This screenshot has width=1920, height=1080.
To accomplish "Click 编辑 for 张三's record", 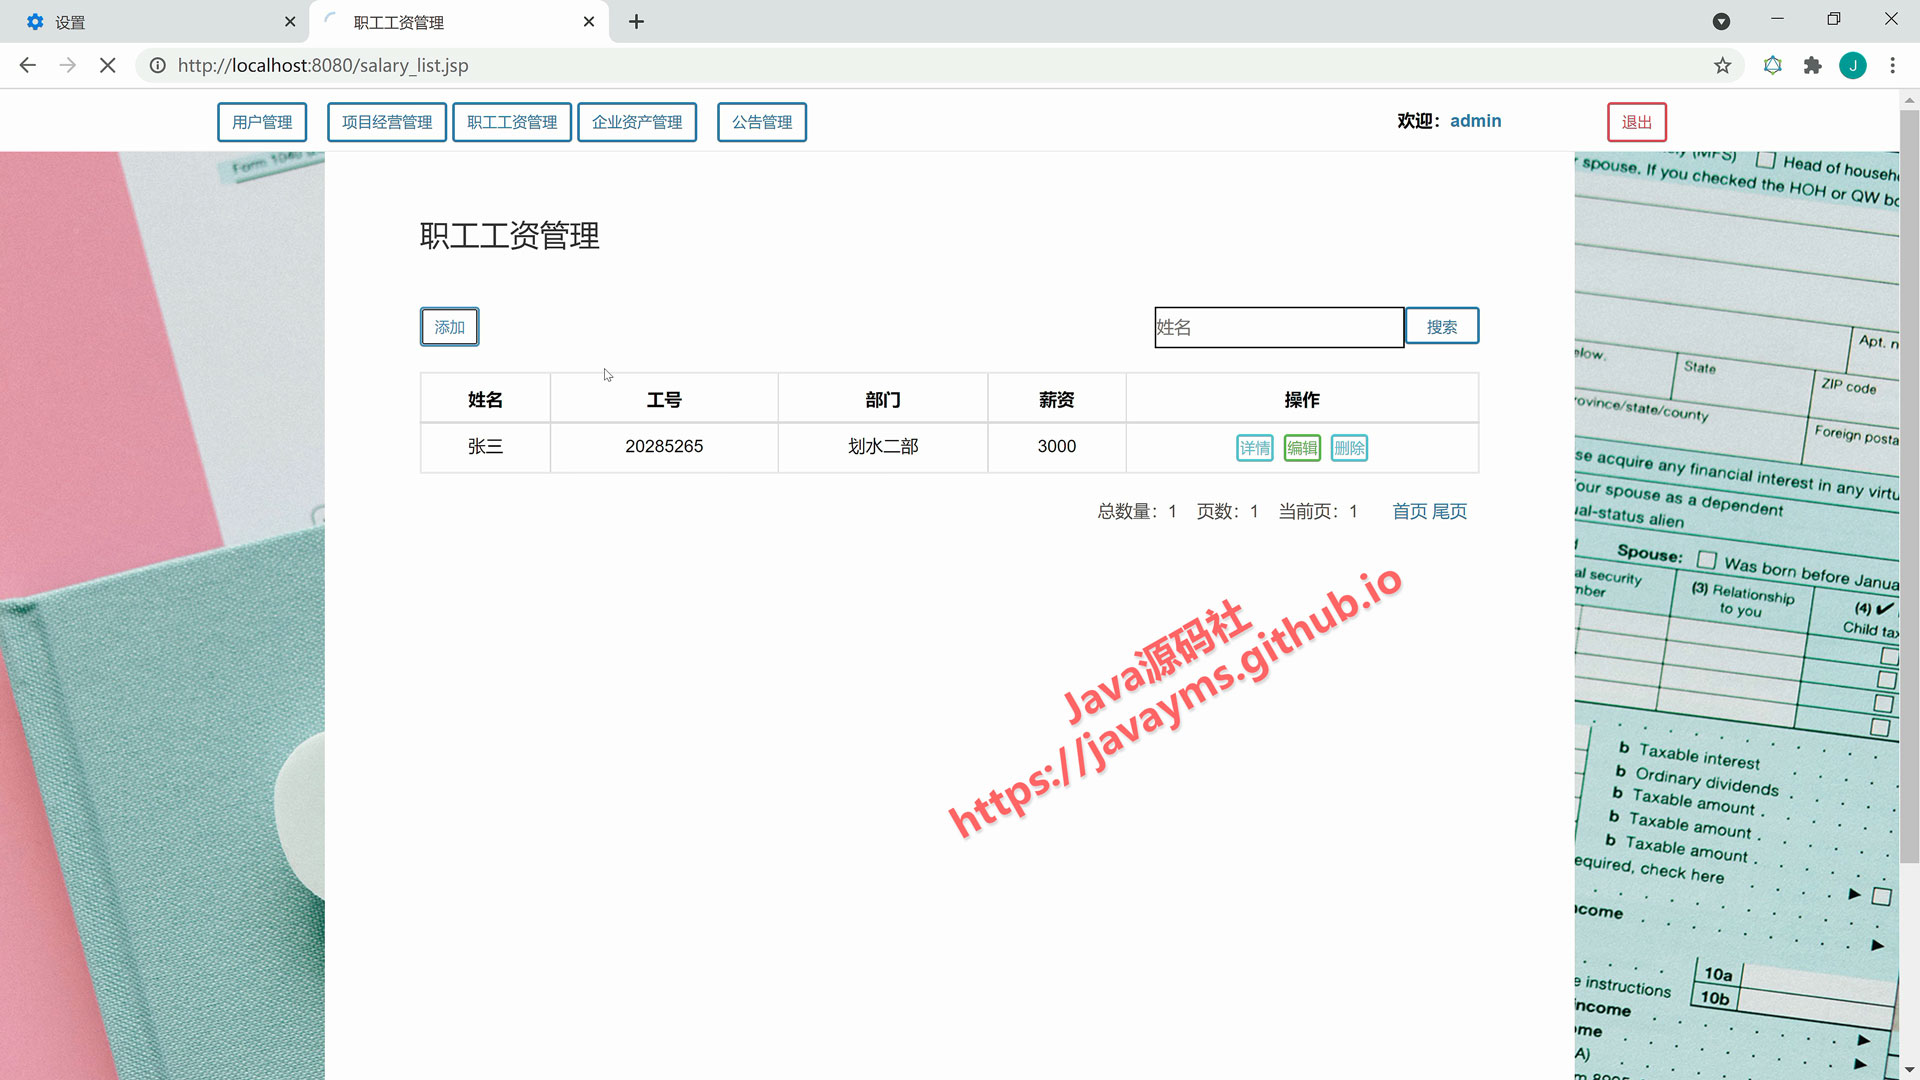I will coord(1302,448).
